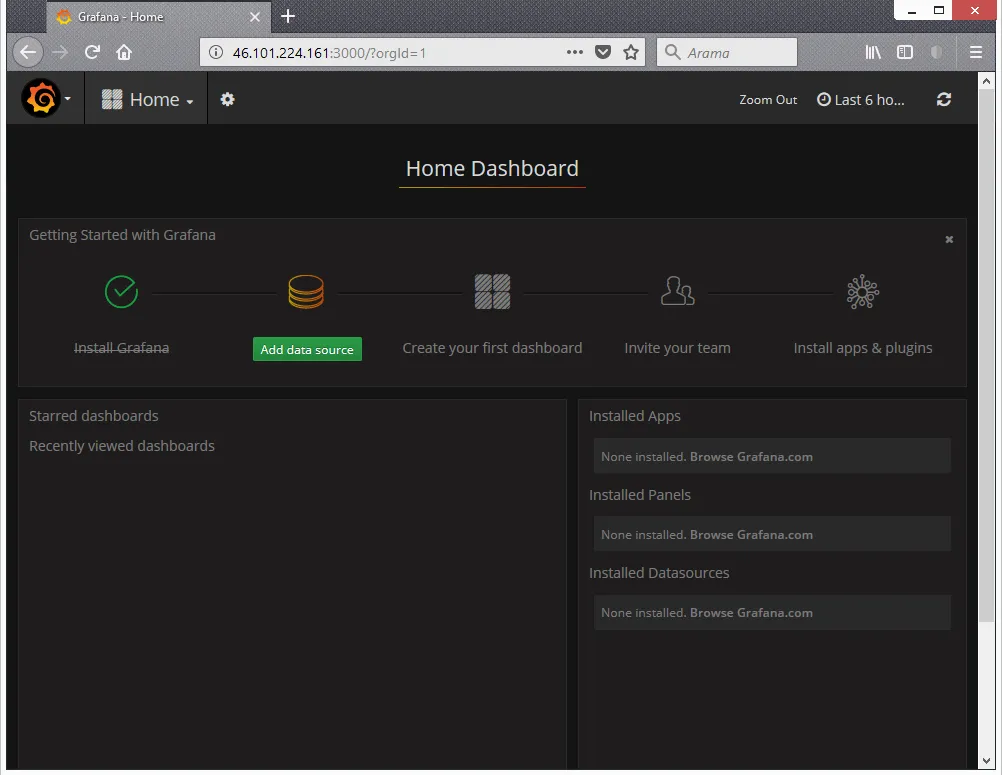Open Create your first dashboard link
This screenshot has width=1002, height=775.
492,348
